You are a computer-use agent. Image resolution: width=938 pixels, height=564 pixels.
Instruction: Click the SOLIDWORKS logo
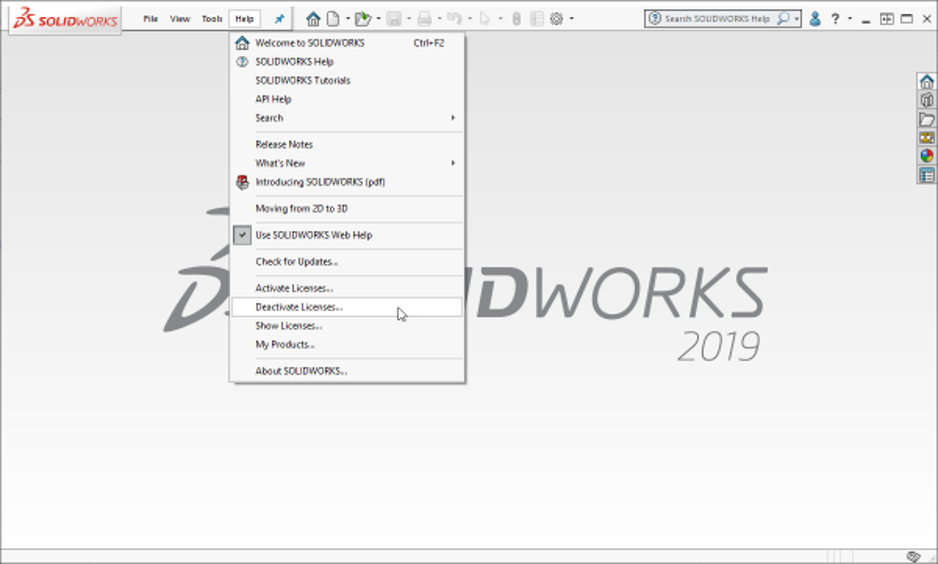pyautogui.click(x=65, y=20)
